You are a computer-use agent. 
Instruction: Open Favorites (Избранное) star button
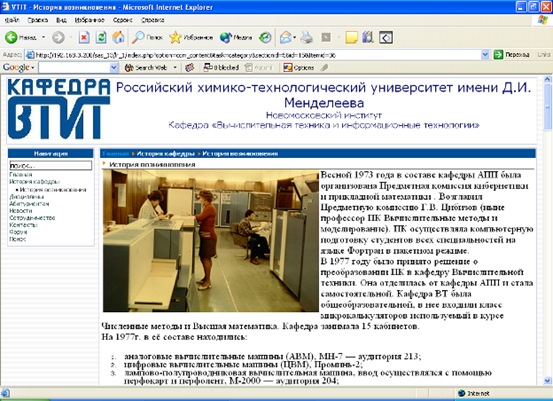(191, 37)
